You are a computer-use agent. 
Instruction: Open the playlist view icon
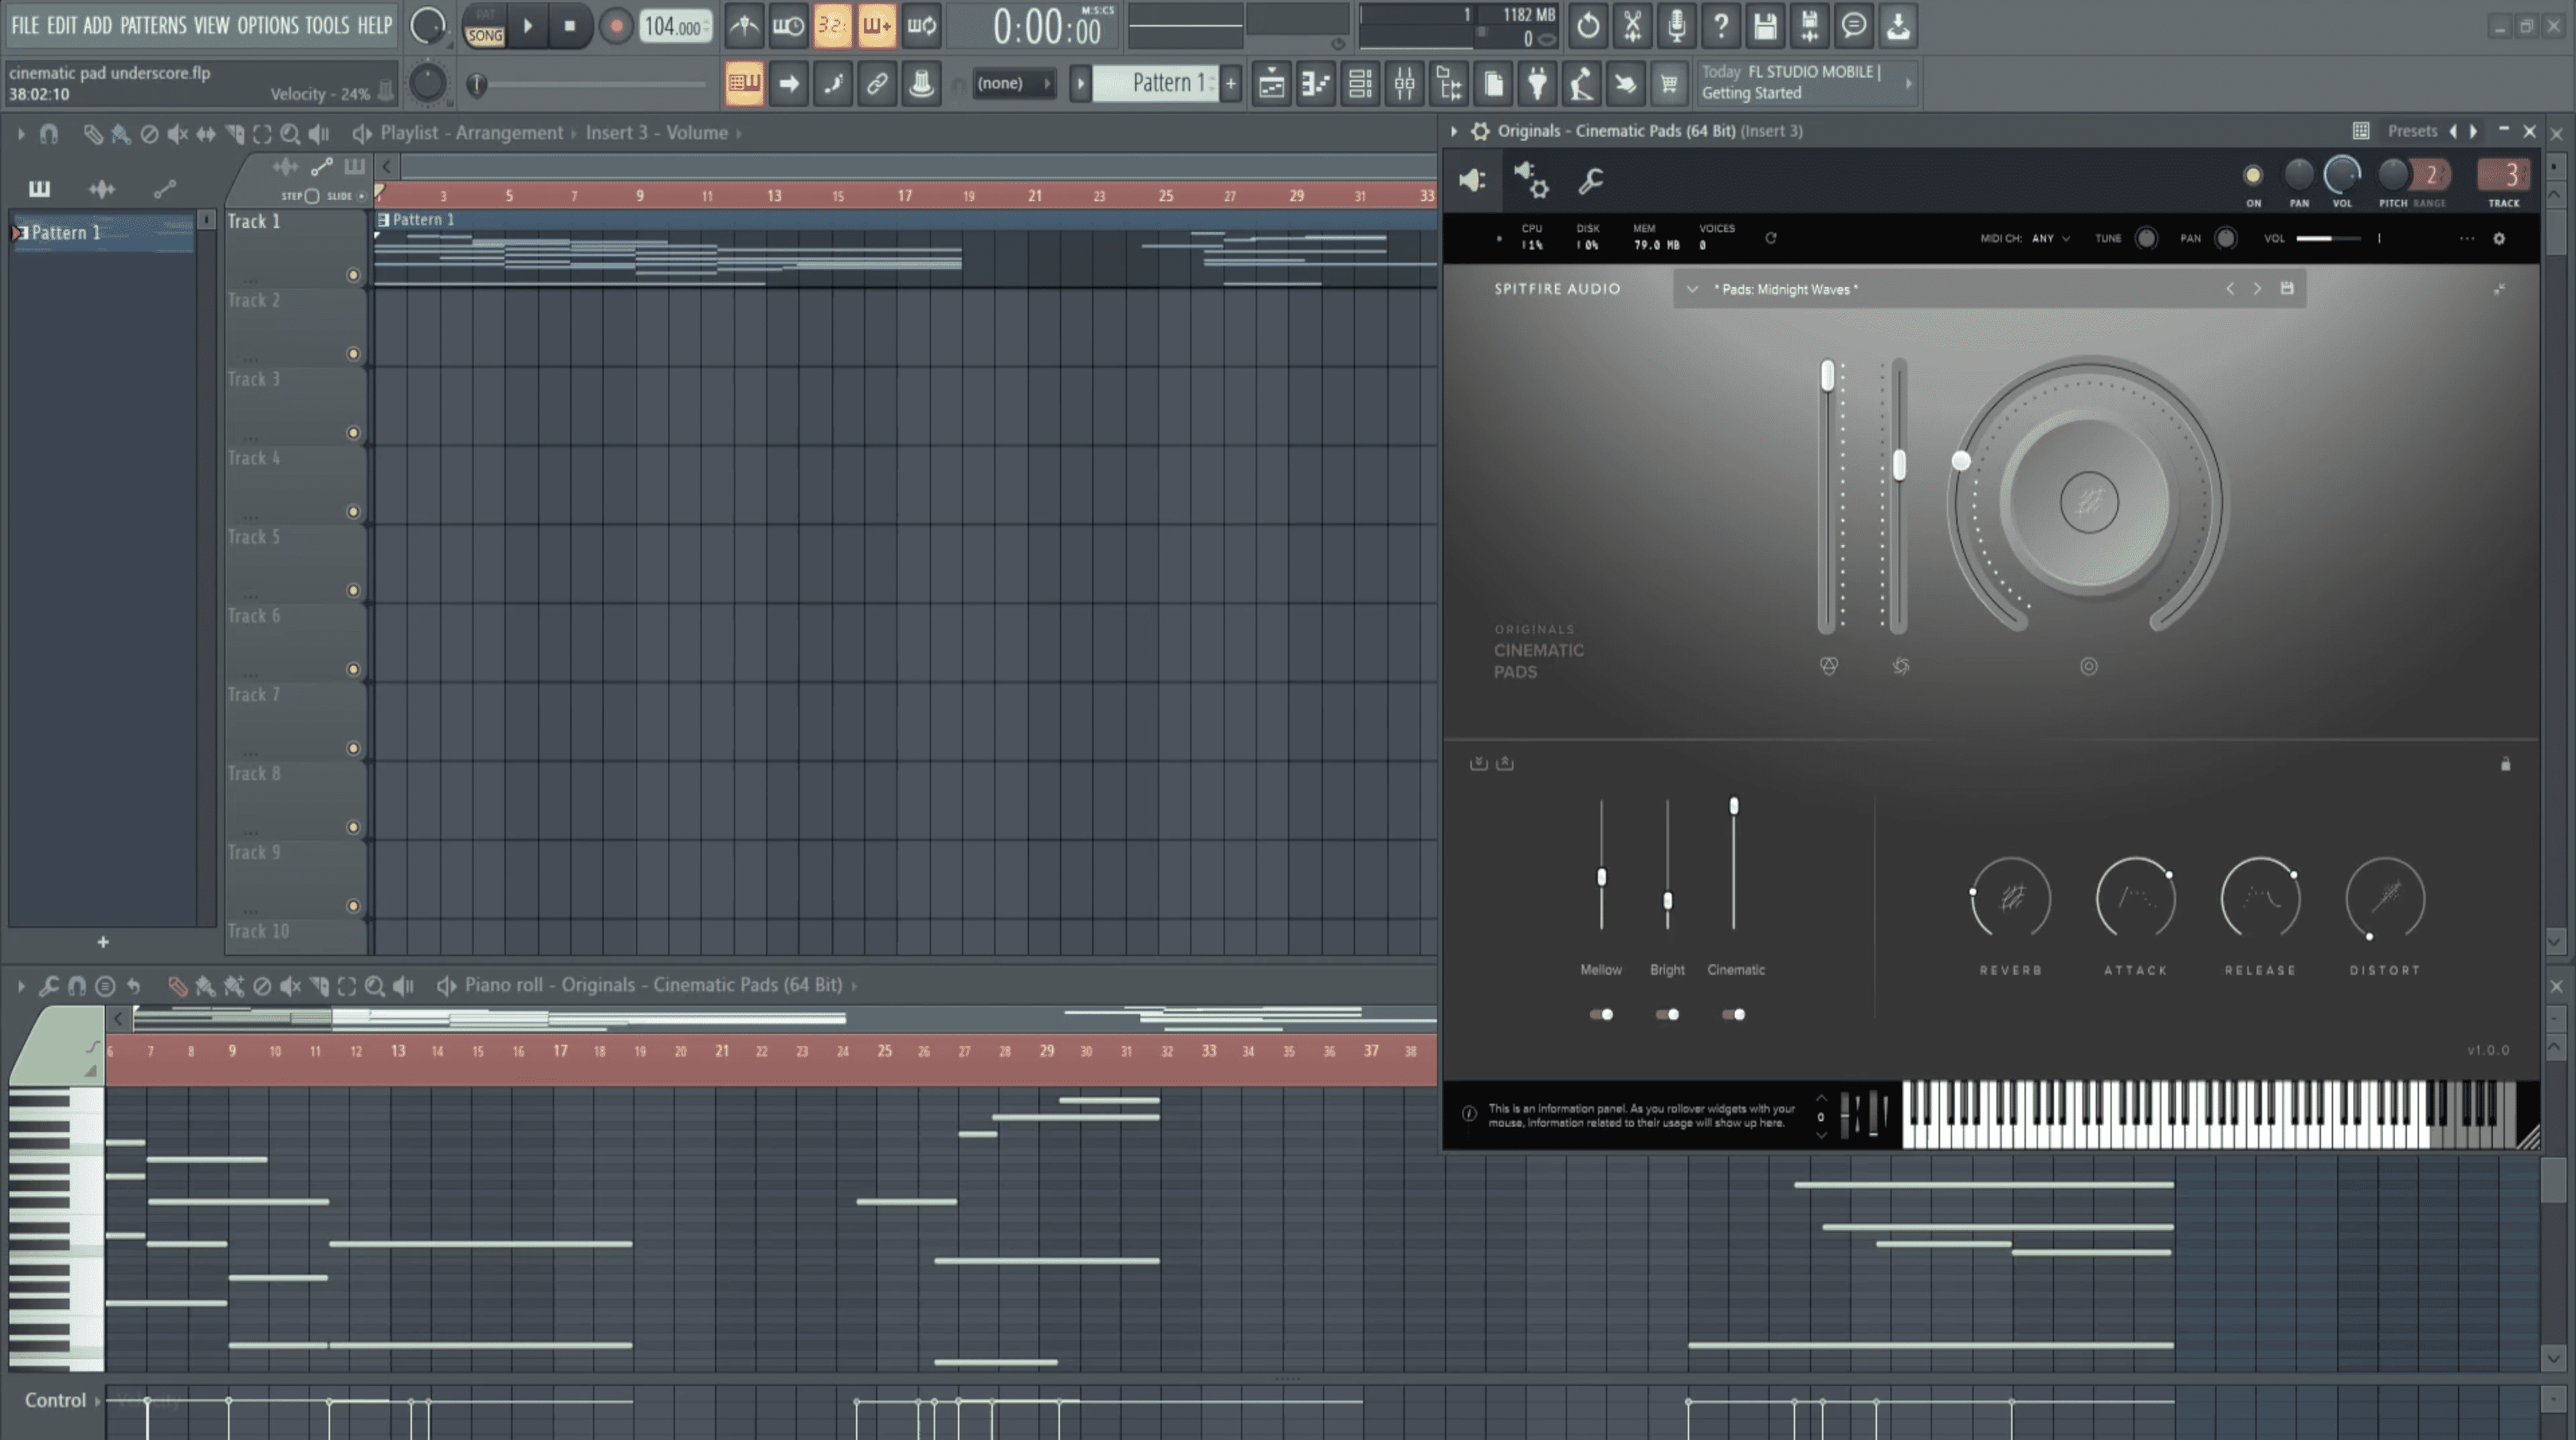1272,84
